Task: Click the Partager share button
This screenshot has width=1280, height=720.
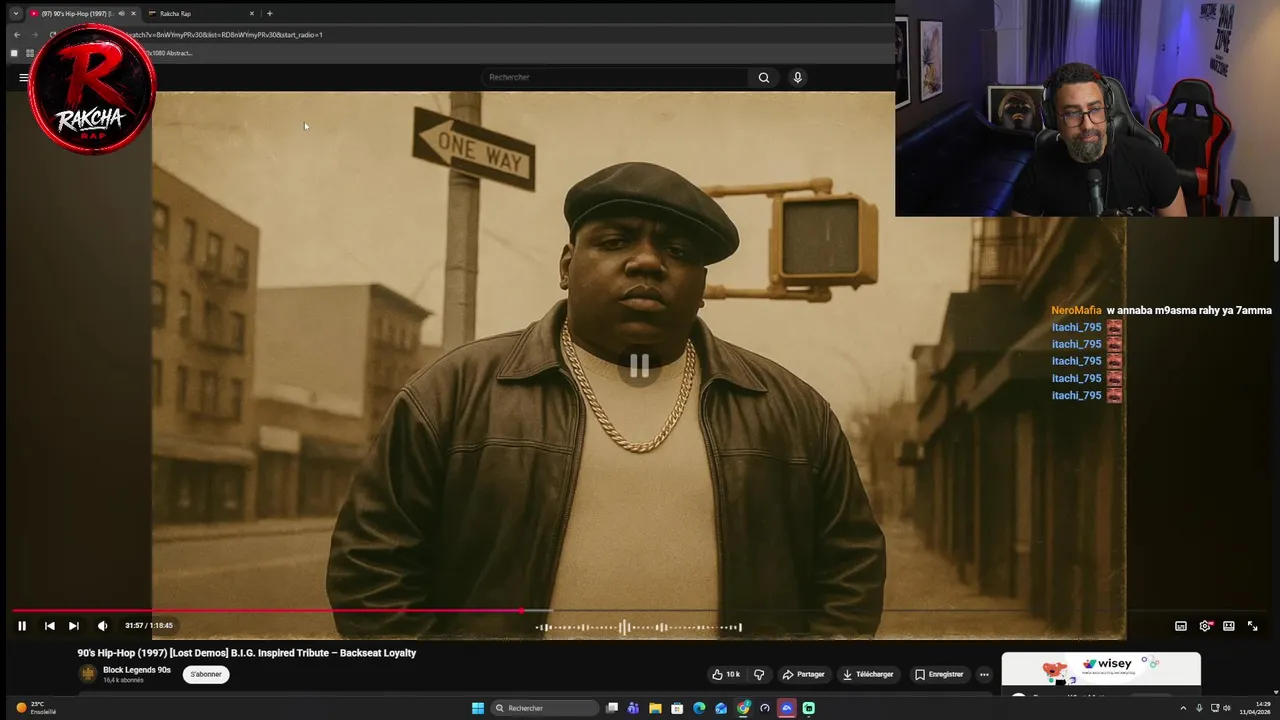Action: coord(804,675)
